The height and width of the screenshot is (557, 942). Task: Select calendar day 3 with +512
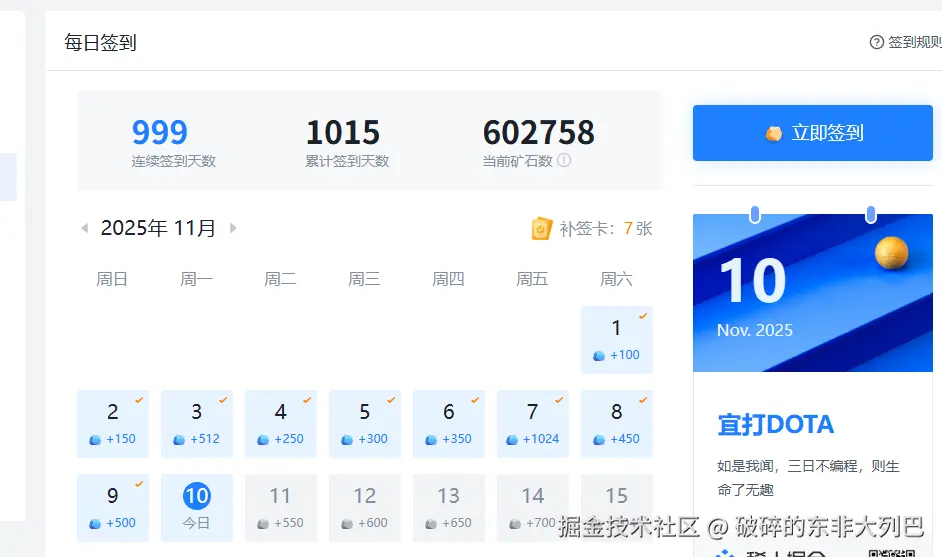(x=196, y=424)
